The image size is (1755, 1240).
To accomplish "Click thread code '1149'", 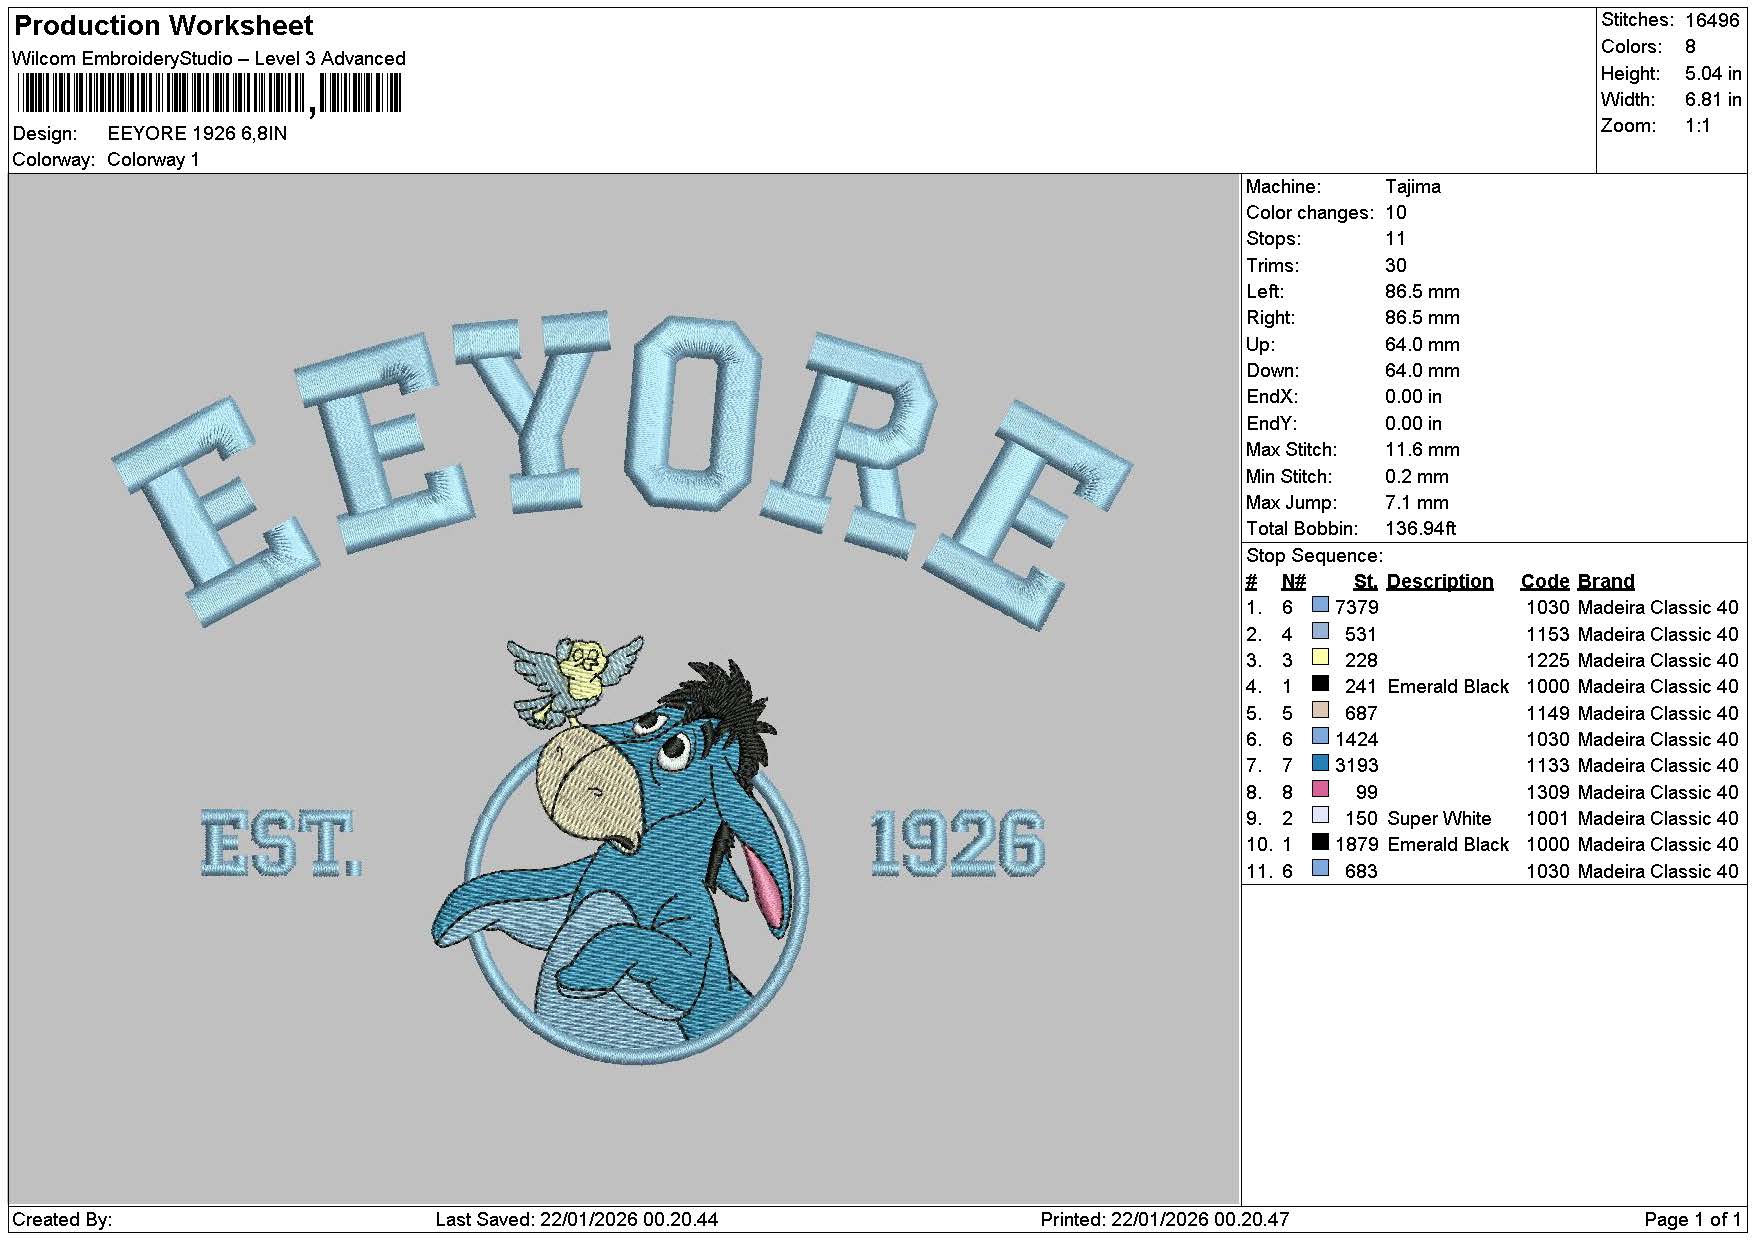I will (x=1547, y=713).
